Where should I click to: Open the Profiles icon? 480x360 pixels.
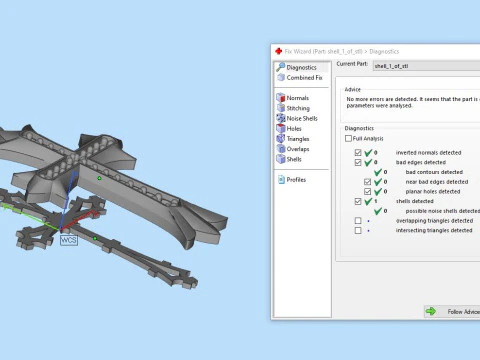[281, 179]
